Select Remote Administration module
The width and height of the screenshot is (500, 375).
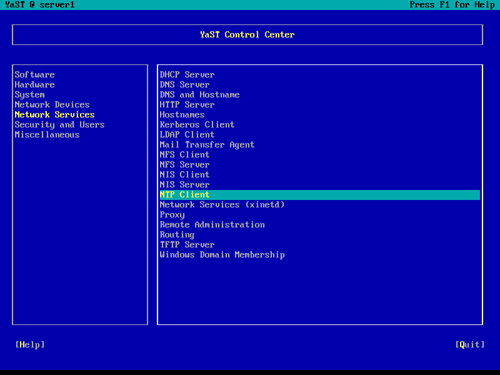tap(212, 225)
